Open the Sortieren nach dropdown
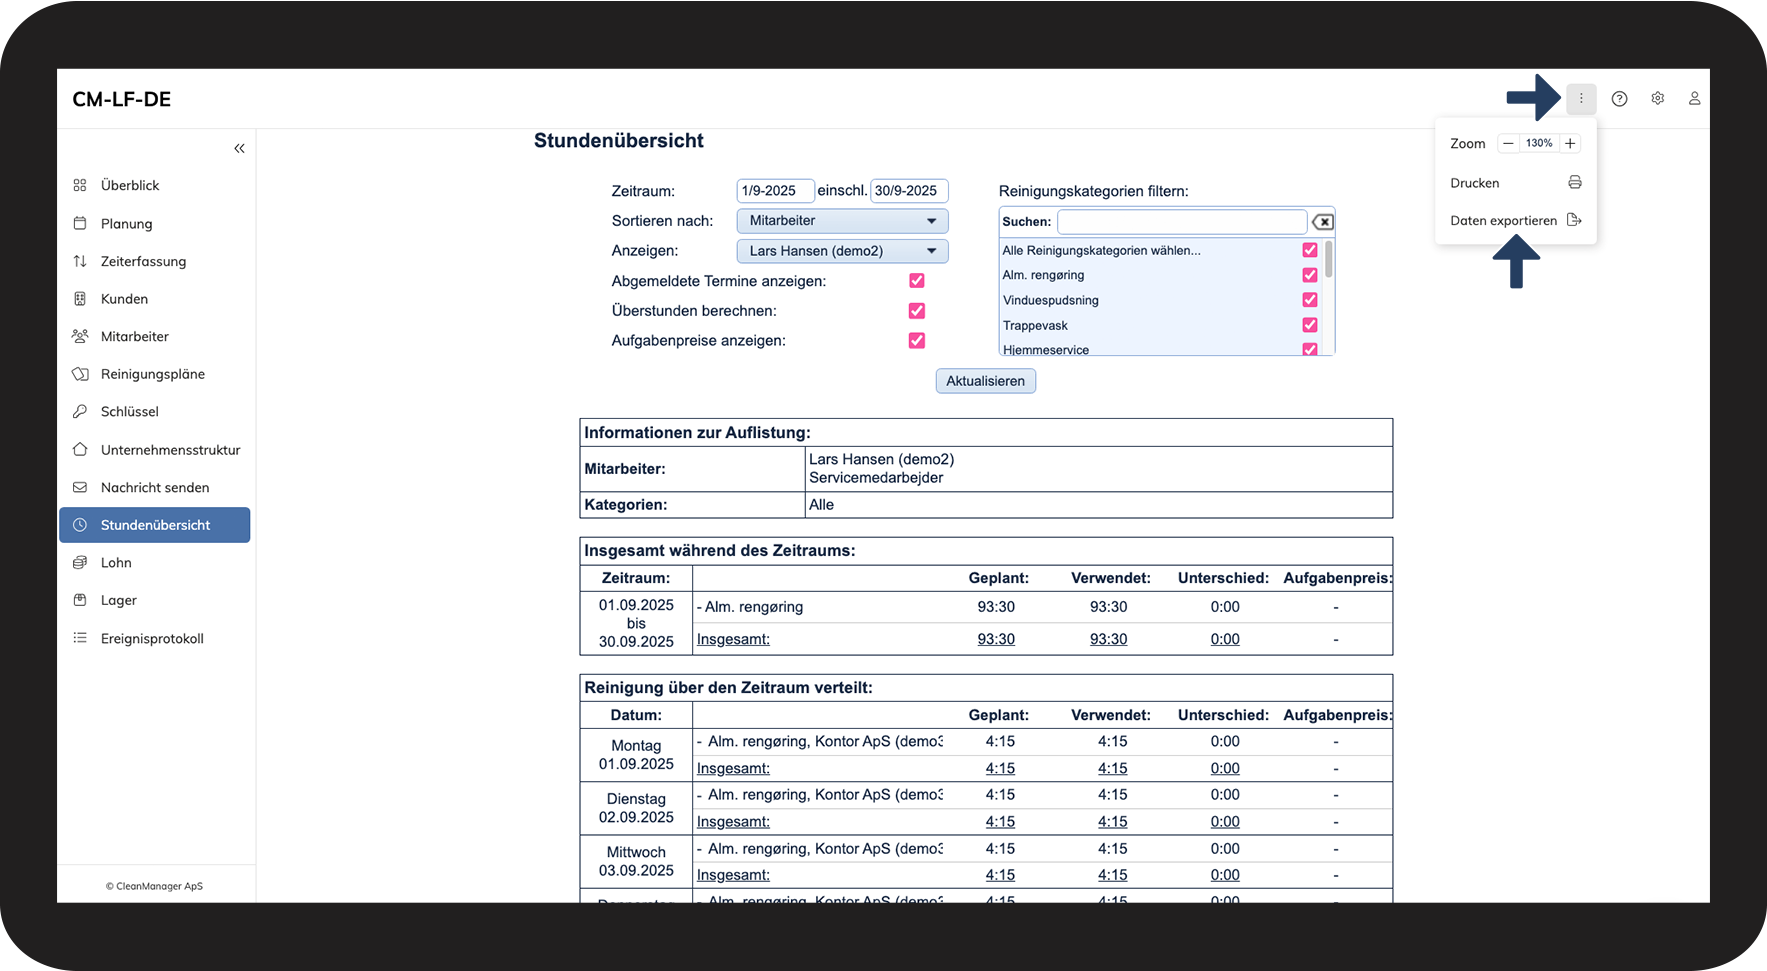The width and height of the screenshot is (1767, 971). [841, 220]
